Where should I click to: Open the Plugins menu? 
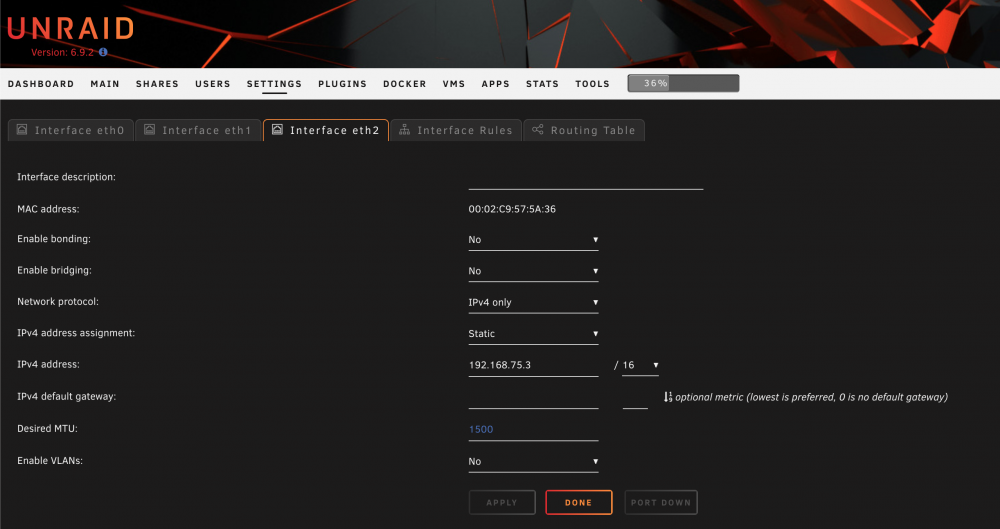point(342,84)
